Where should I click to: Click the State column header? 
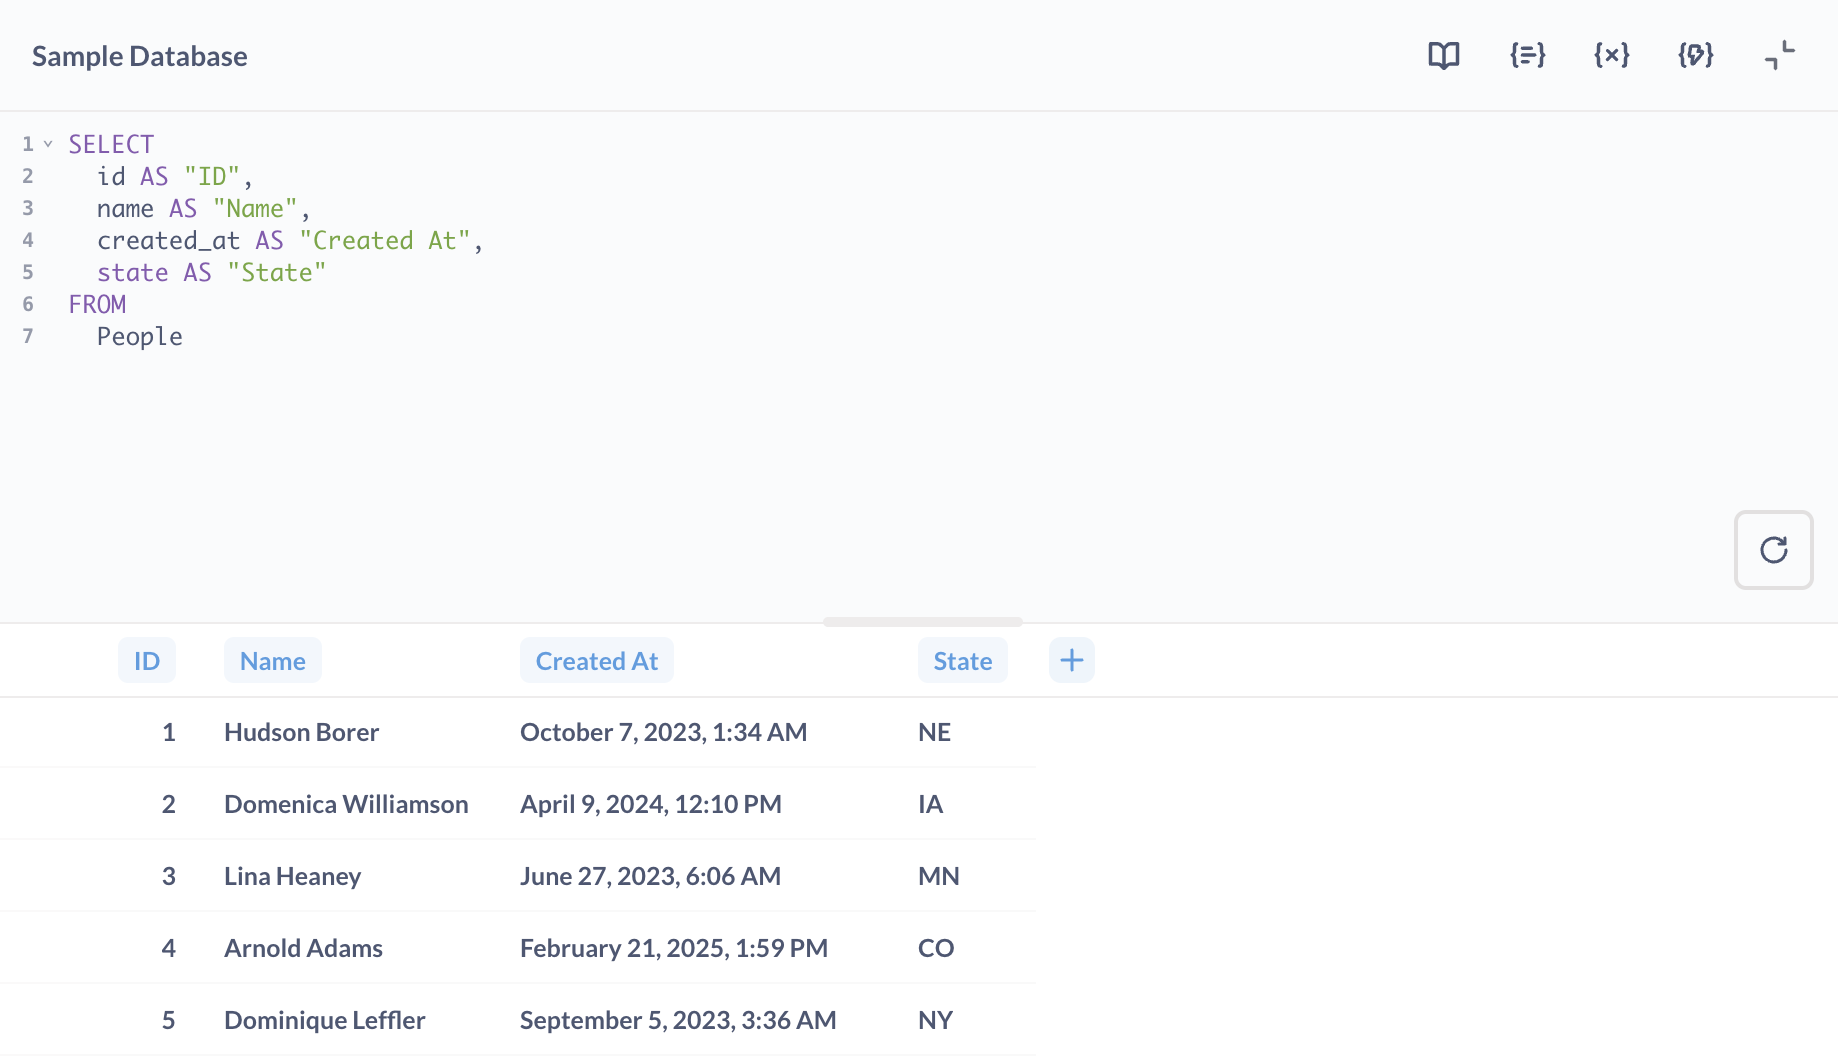click(x=962, y=661)
